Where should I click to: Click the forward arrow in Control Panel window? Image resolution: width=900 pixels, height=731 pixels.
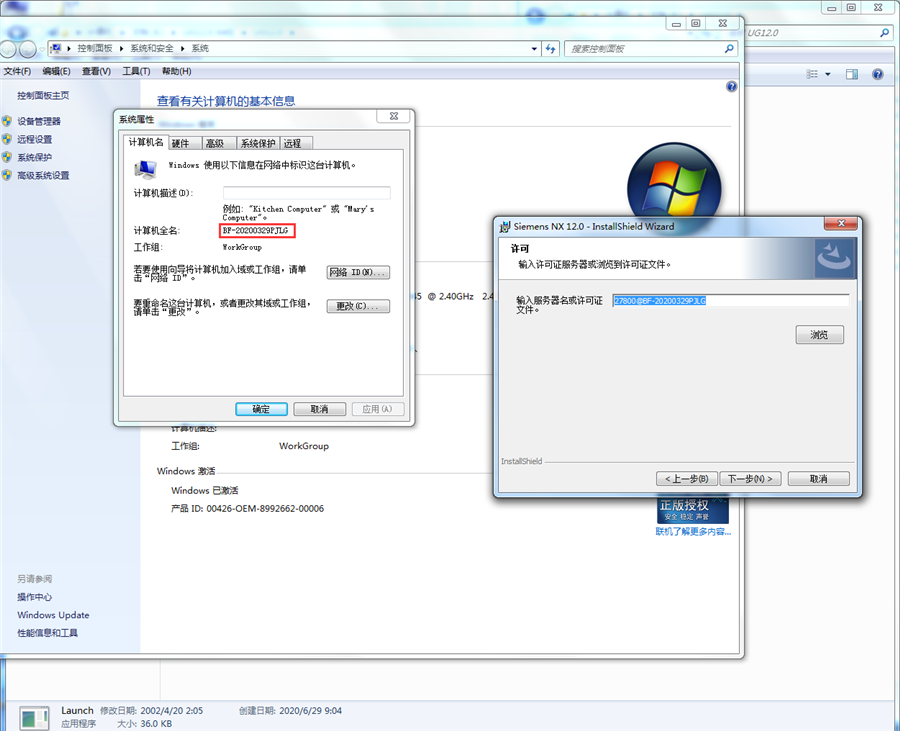point(28,49)
